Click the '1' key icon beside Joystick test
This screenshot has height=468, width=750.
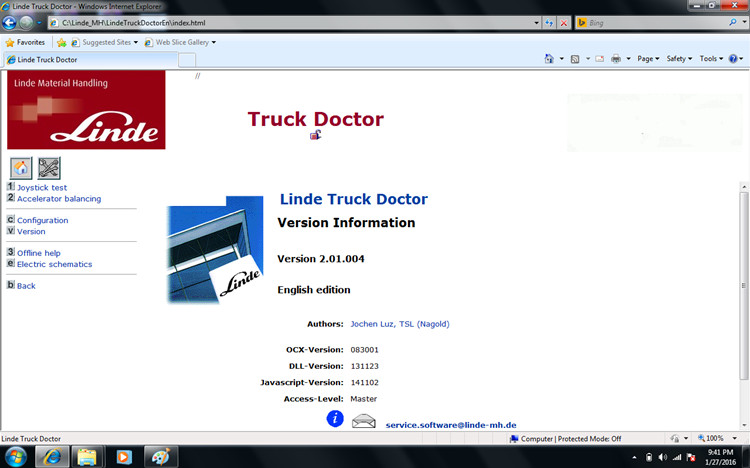point(11,186)
